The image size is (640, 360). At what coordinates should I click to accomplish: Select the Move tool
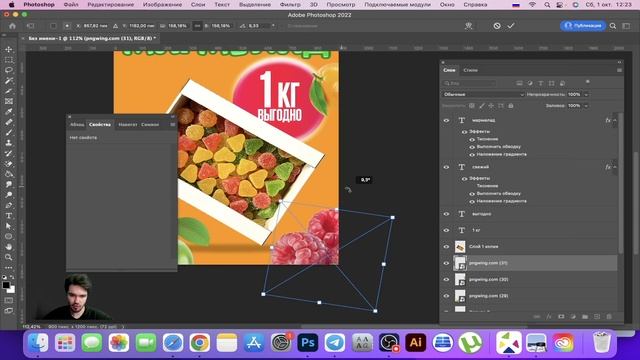[9, 49]
